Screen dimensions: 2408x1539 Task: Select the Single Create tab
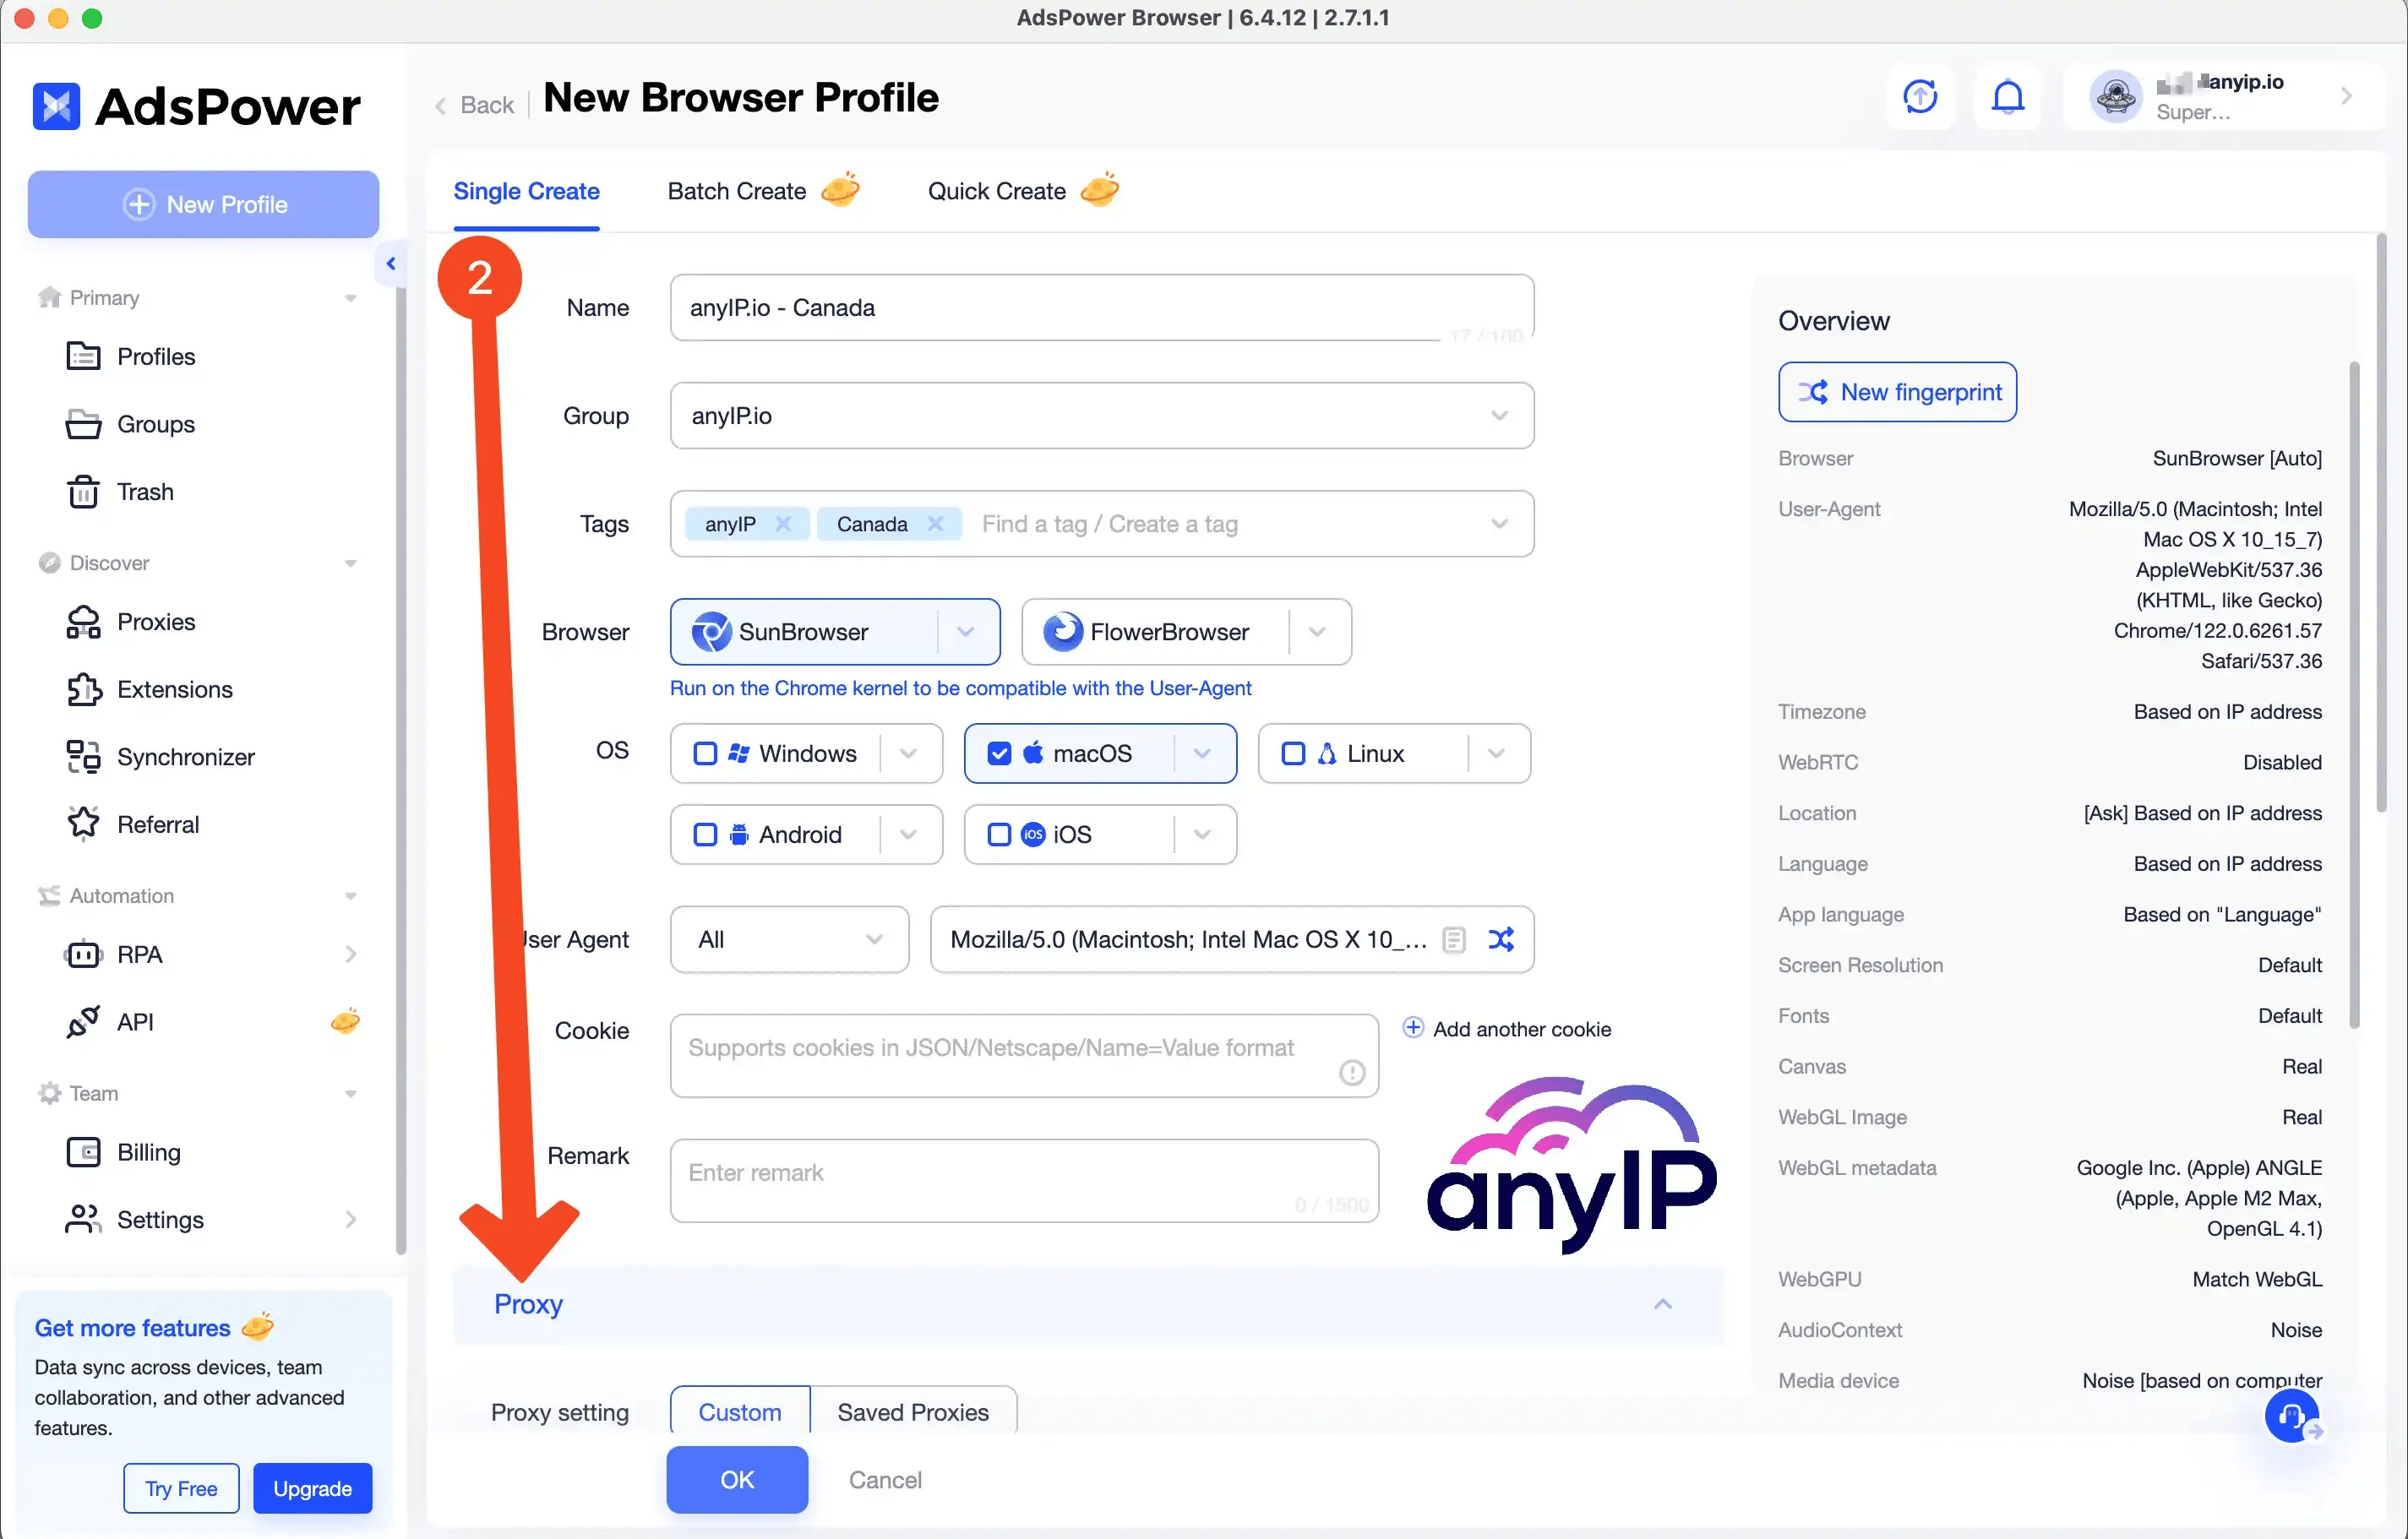coord(525,191)
